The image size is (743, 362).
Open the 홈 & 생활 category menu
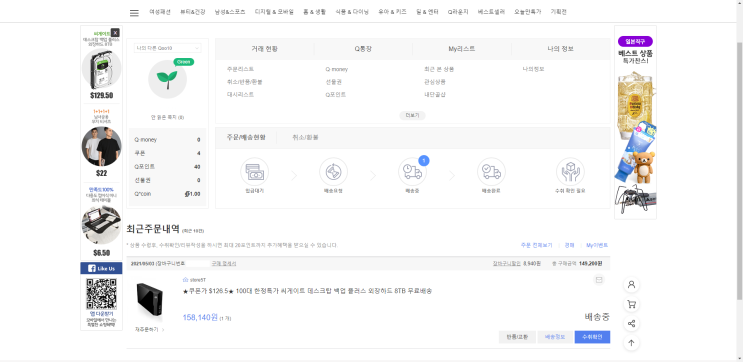coord(315,12)
